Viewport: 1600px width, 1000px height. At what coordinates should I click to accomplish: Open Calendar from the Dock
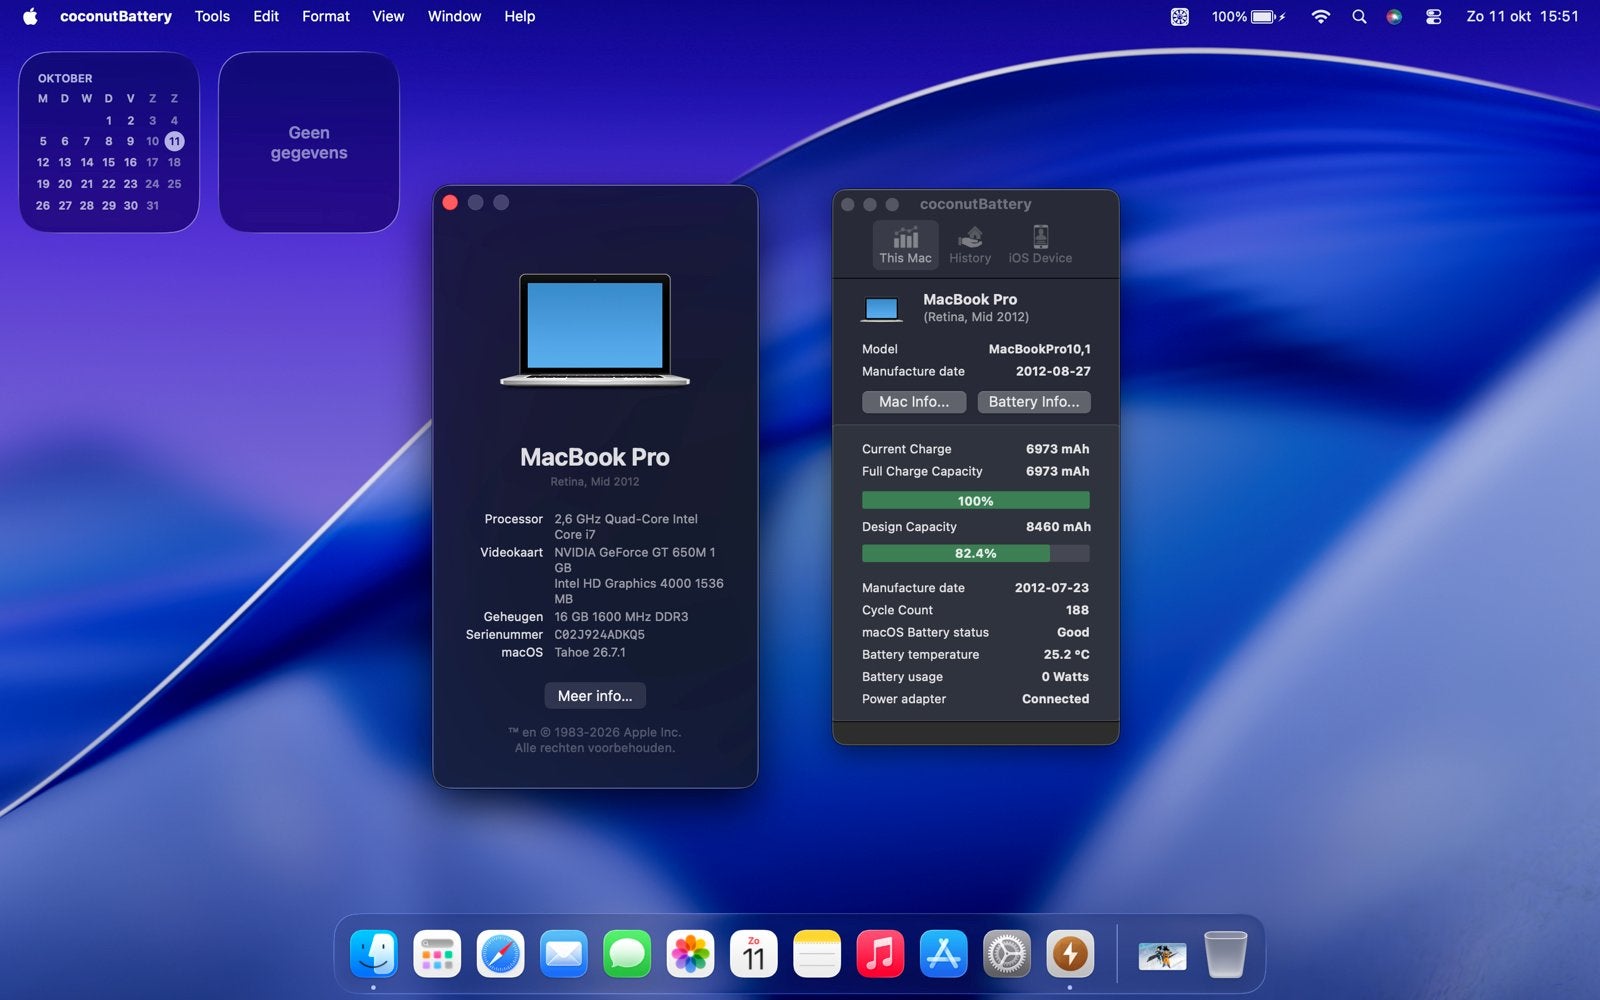754,954
